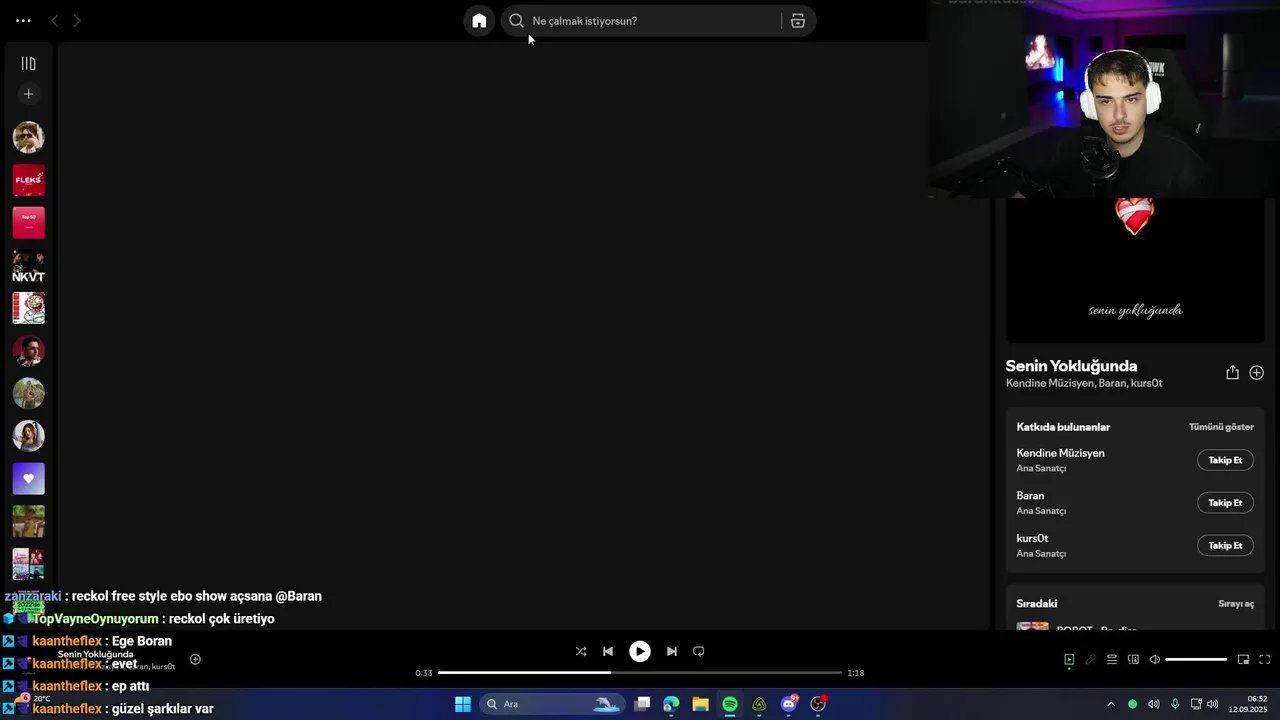
Task: Toggle Now Playing view panel
Action: (1069, 660)
